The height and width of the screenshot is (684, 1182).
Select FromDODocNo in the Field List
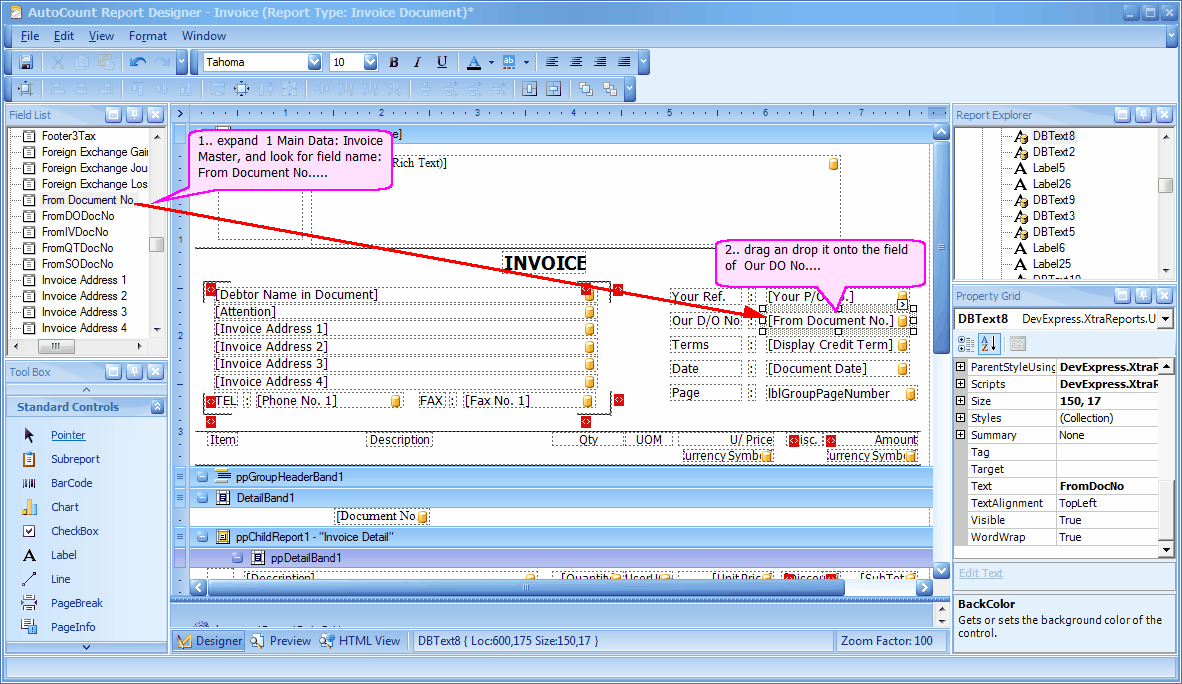[78, 216]
